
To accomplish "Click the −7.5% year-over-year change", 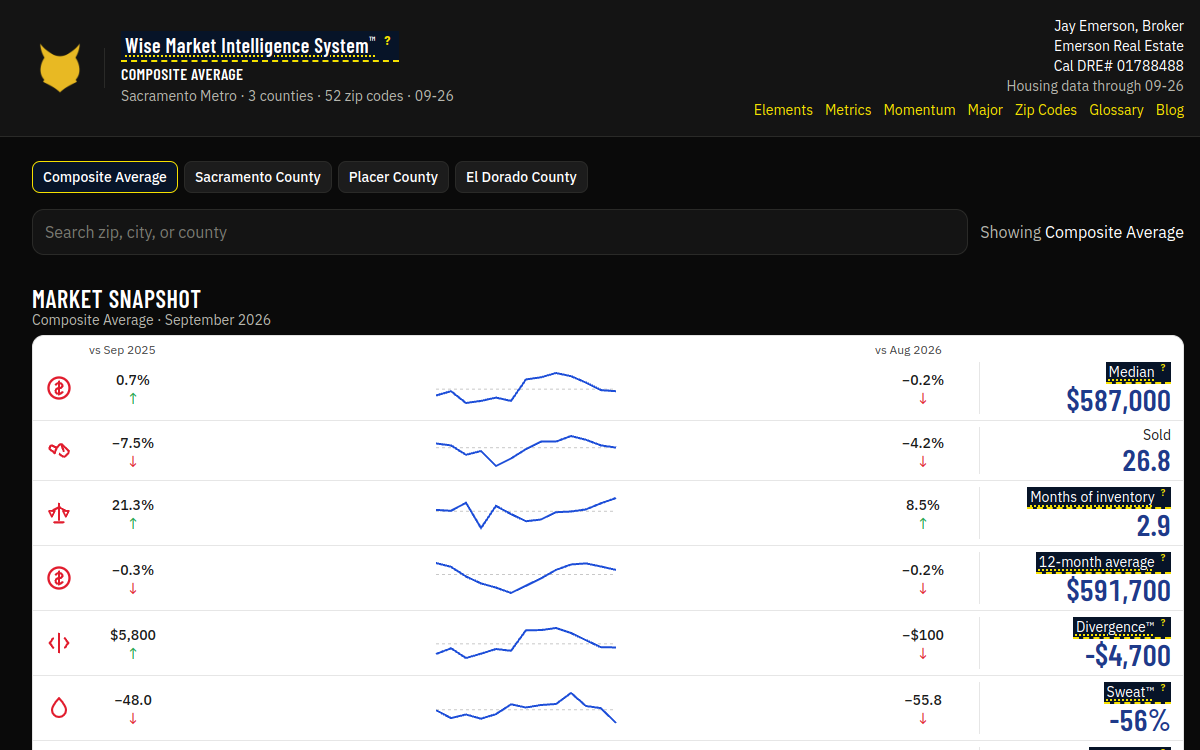I will (x=133, y=443).
